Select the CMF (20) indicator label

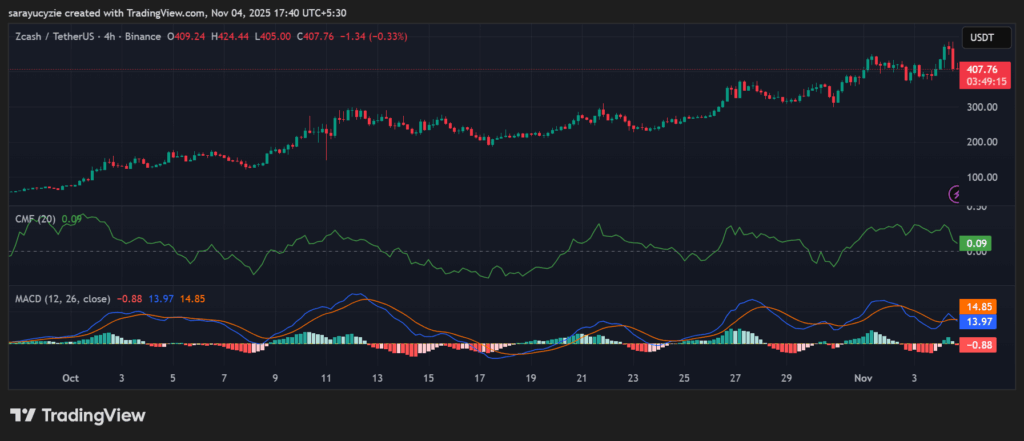(35, 218)
